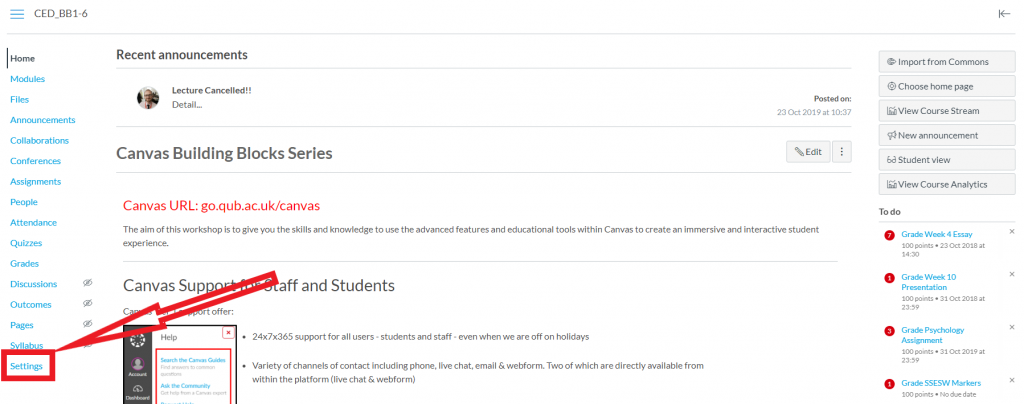This screenshot has width=1024, height=404.
Task: Open the Lecture Cancelled!! announcement
Action: pos(212,90)
